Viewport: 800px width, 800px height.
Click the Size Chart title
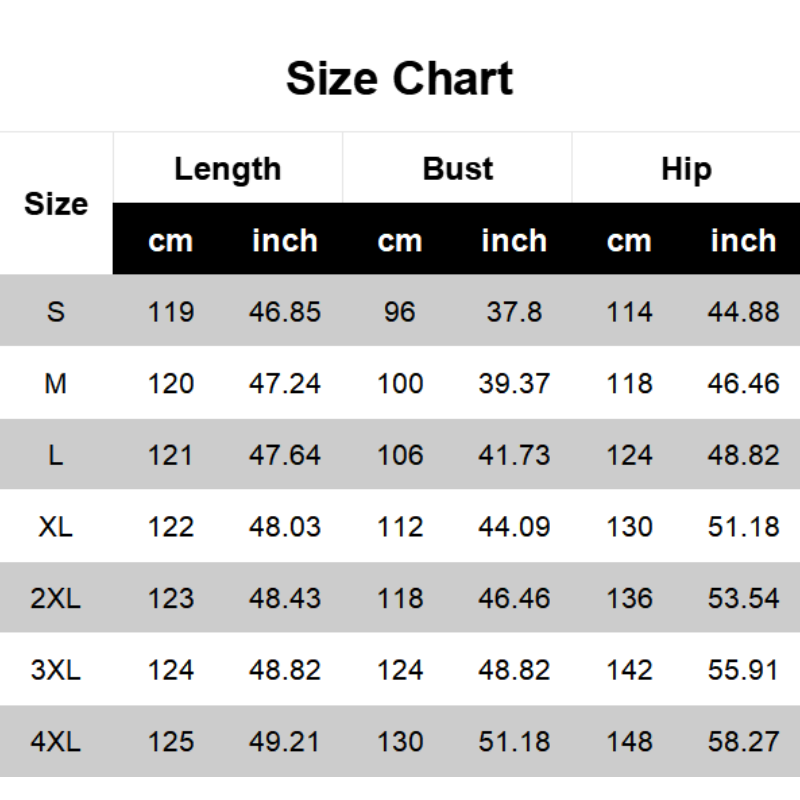click(399, 79)
